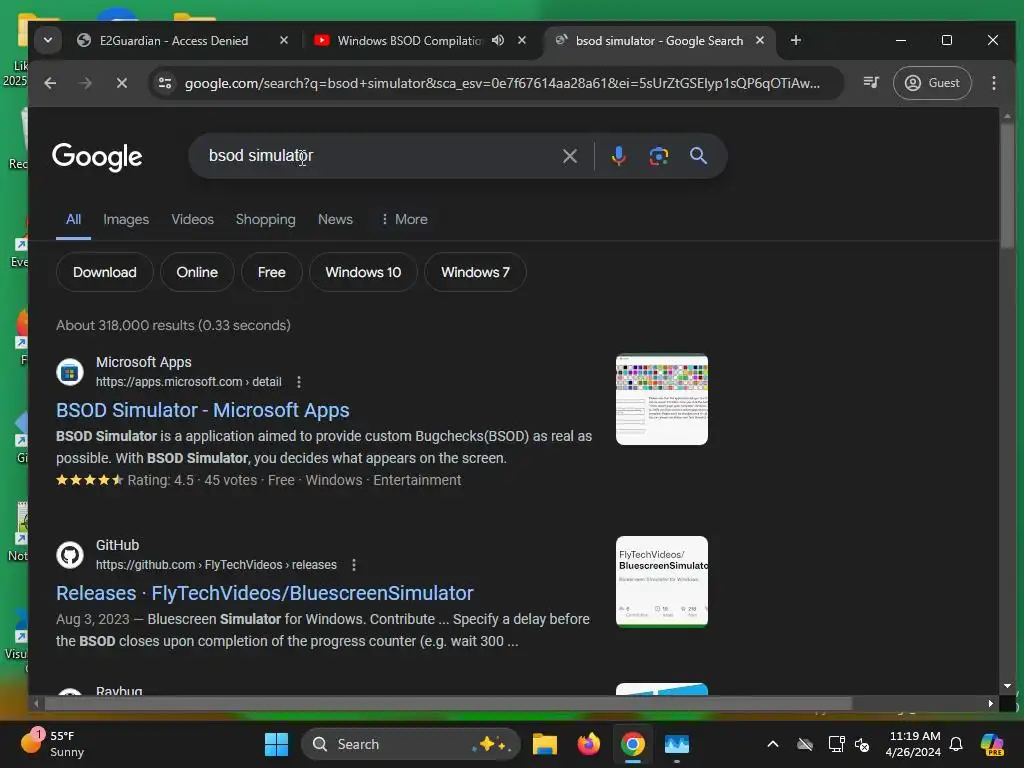1024x768 pixels.
Task: Open the crossed-out cloud tray icon
Action: [x=805, y=744]
